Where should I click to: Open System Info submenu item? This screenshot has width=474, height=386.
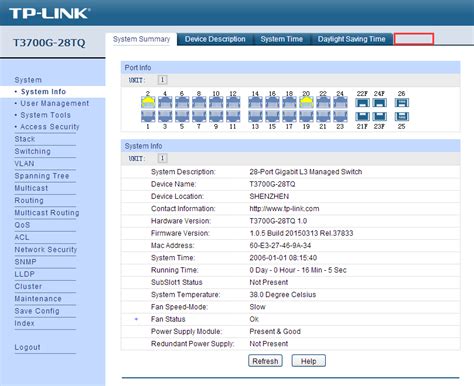coord(43,92)
